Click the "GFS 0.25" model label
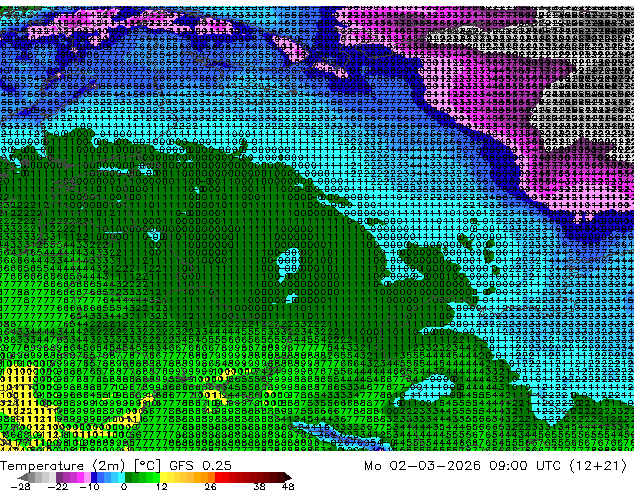 pyautogui.click(x=200, y=466)
